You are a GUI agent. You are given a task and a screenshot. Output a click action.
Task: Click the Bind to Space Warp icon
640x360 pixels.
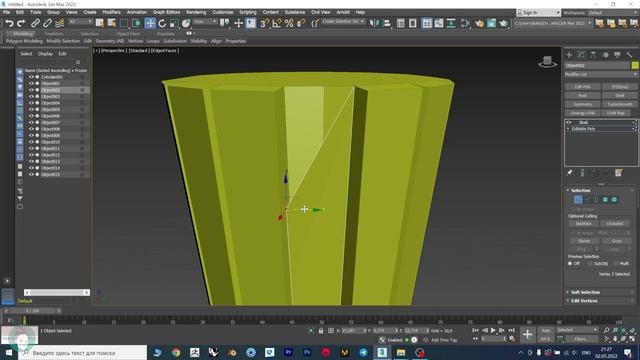coord(60,23)
